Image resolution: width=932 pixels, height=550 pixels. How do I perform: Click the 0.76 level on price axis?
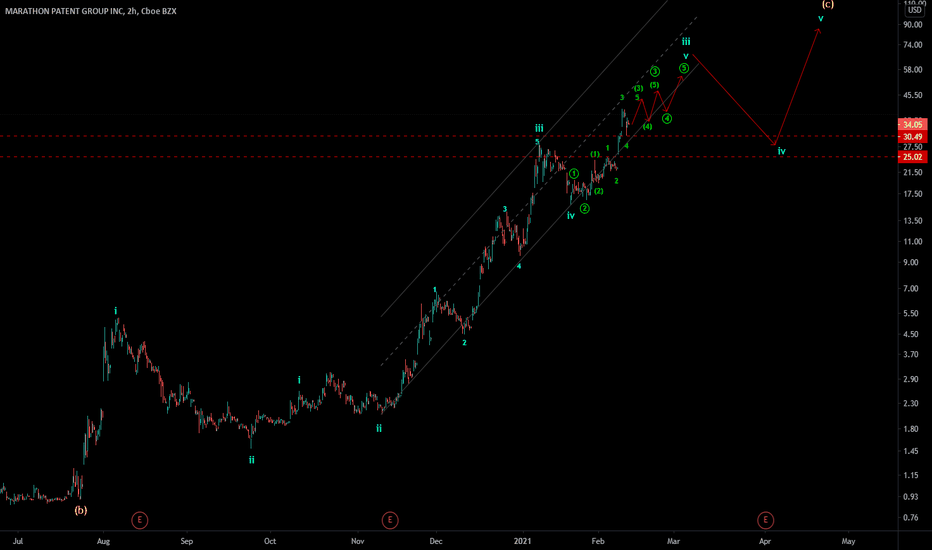(x=911, y=517)
